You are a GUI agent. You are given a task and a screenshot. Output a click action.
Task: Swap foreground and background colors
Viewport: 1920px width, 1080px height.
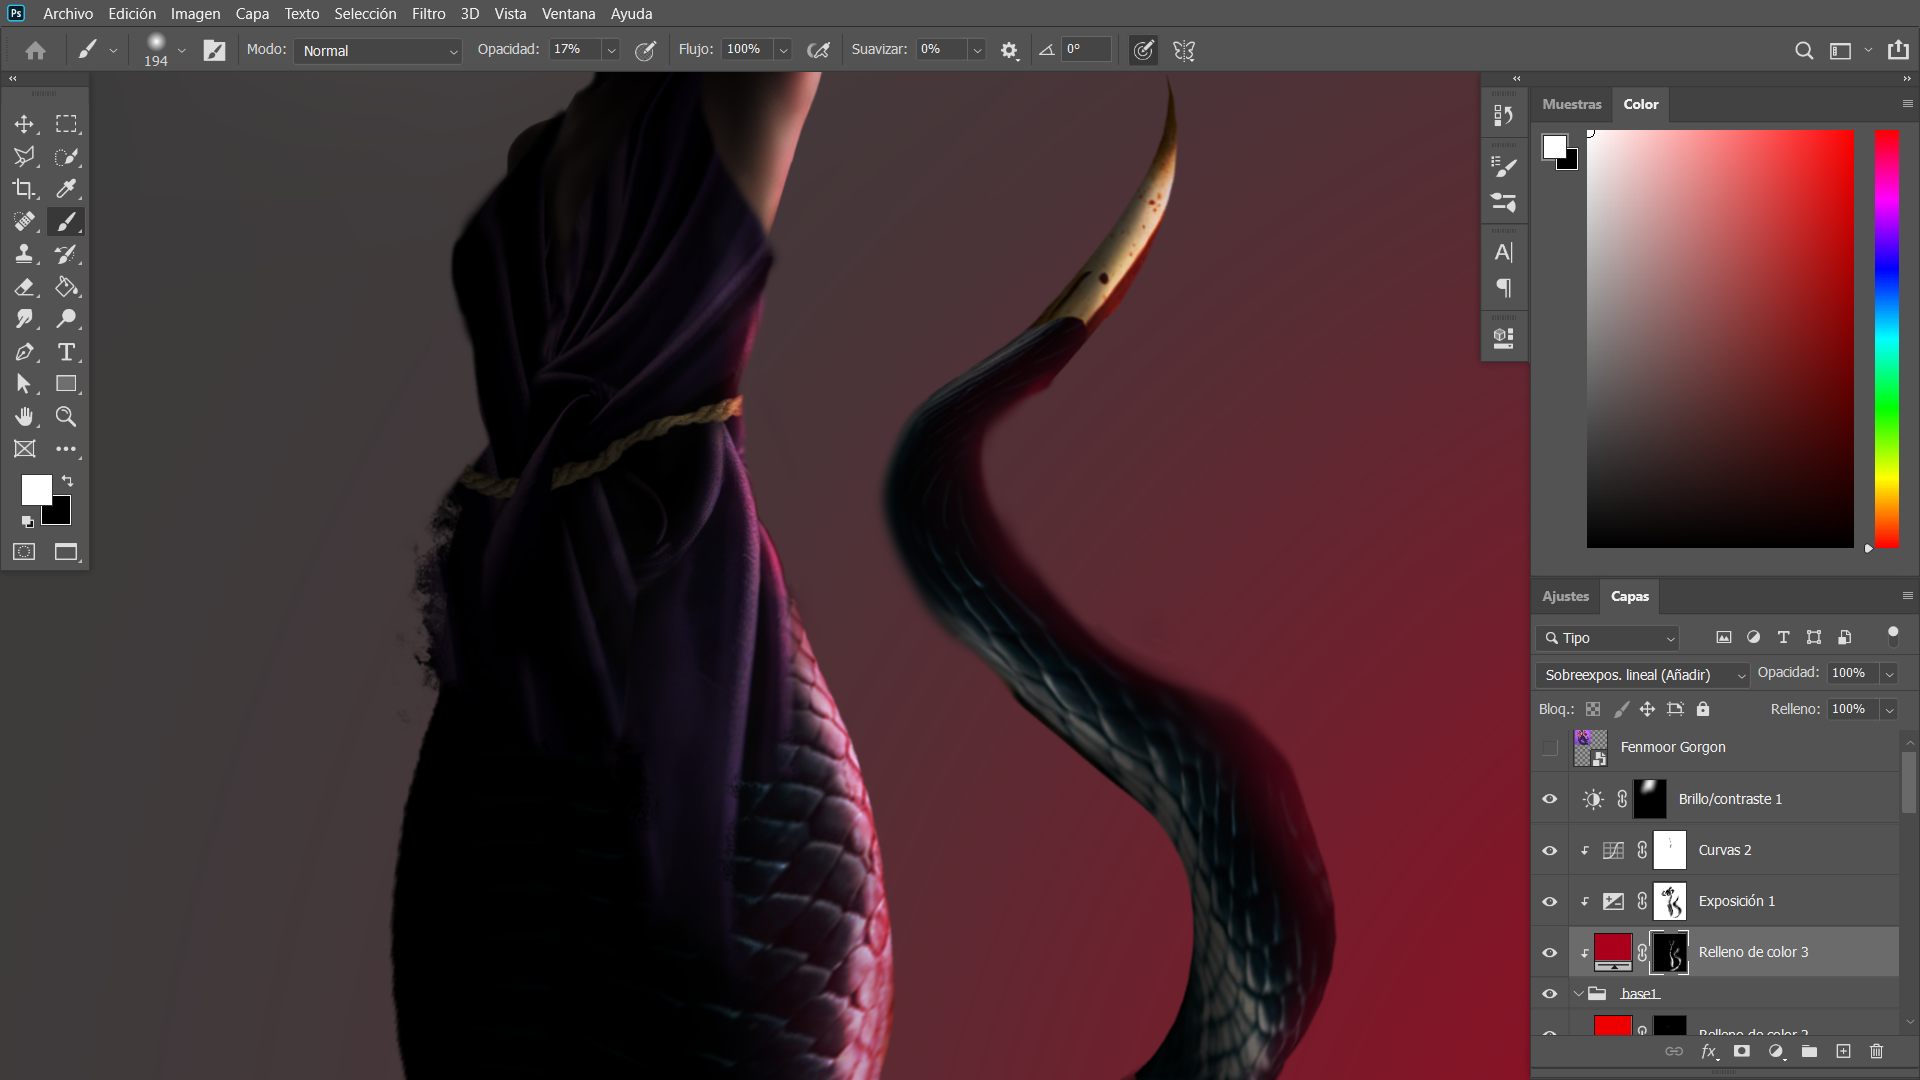pos(68,481)
